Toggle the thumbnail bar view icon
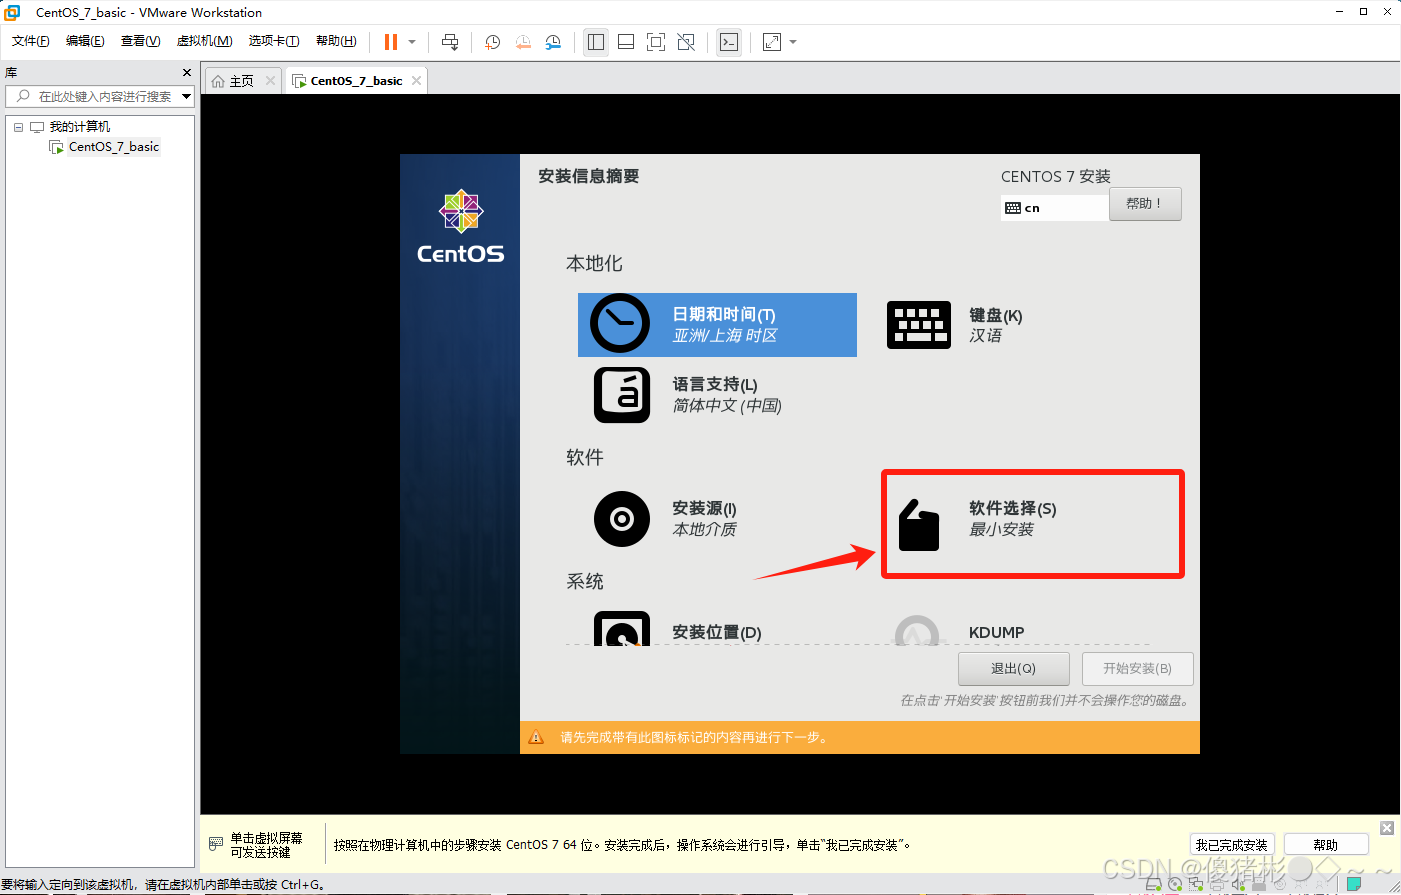Viewport: 1401px width, 895px height. click(626, 42)
